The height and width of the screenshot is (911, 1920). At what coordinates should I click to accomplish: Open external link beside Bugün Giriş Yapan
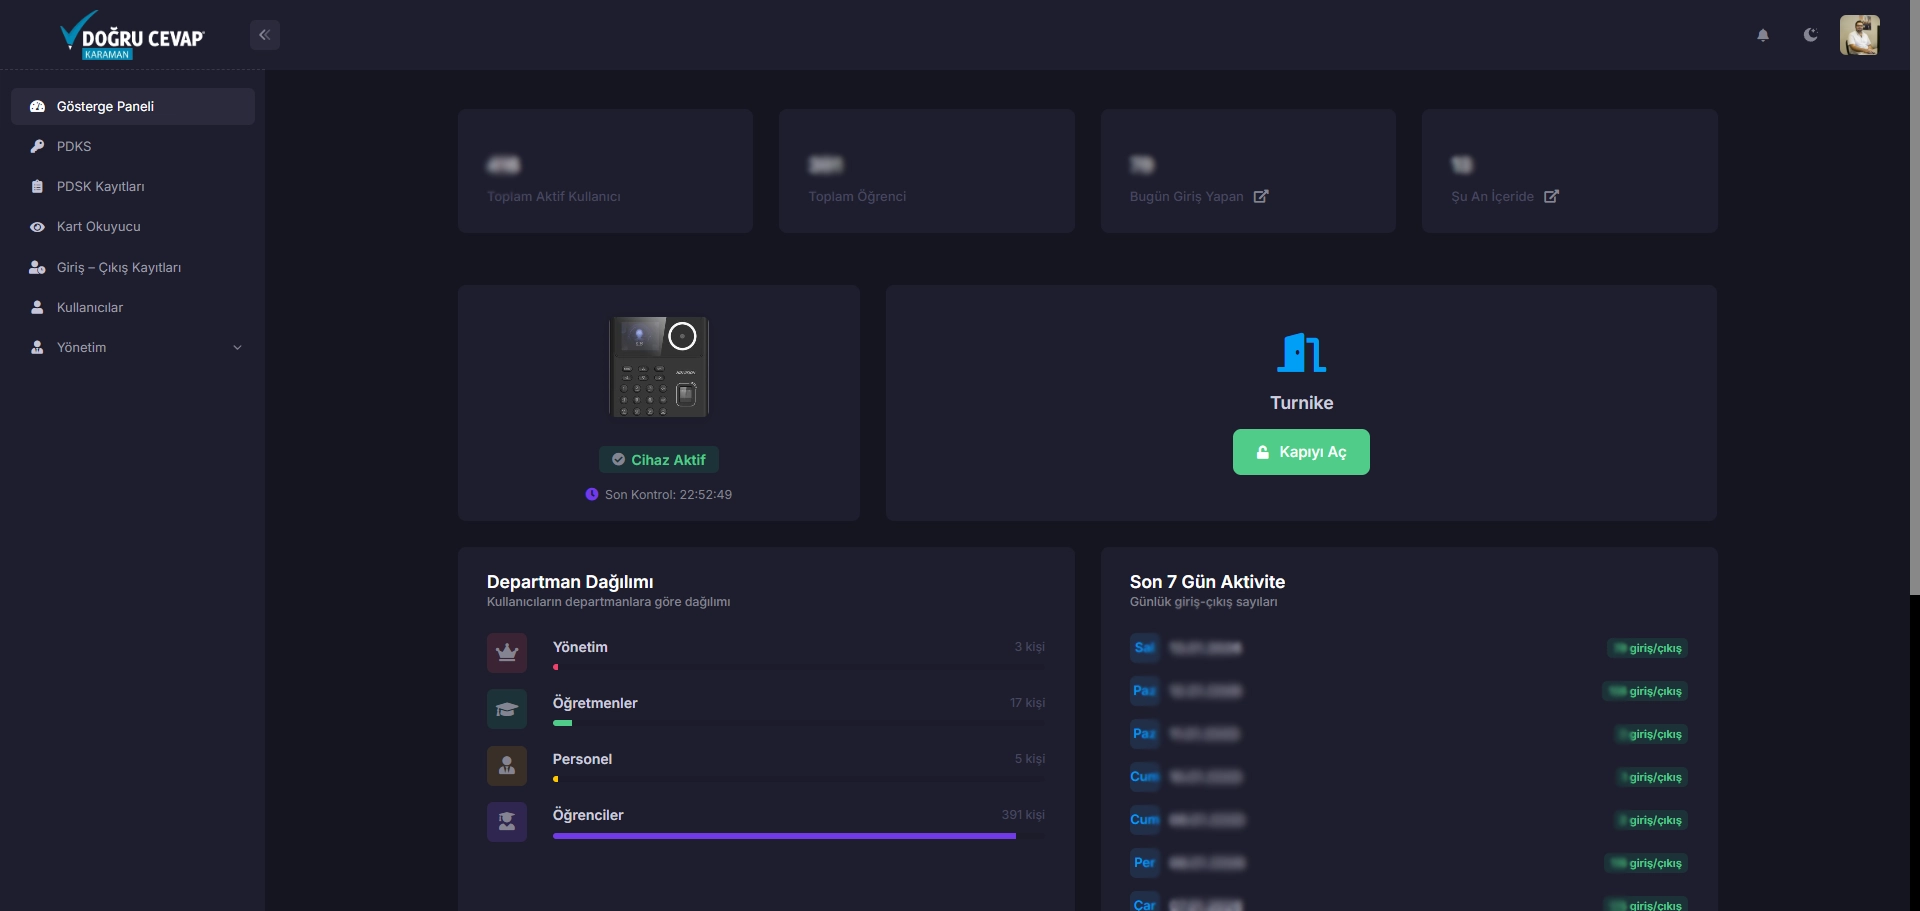1261,197
